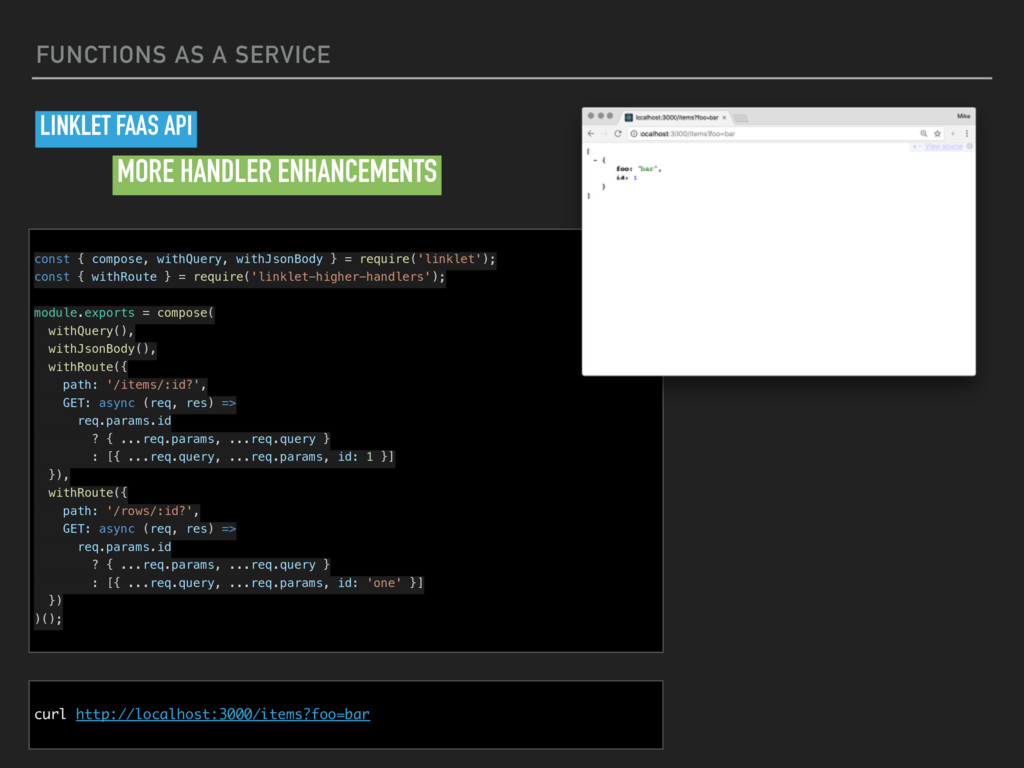
Task: Click the LINKLET FAAS API label
Action: [116, 129]
